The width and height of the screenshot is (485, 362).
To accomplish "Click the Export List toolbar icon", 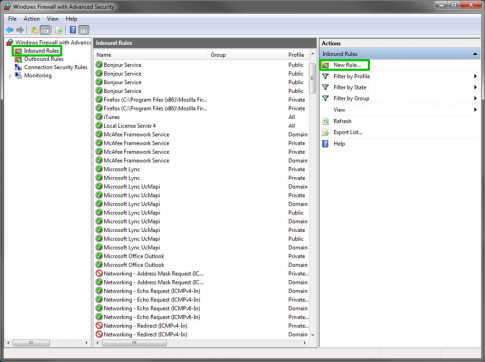I will tap(59, 30).
